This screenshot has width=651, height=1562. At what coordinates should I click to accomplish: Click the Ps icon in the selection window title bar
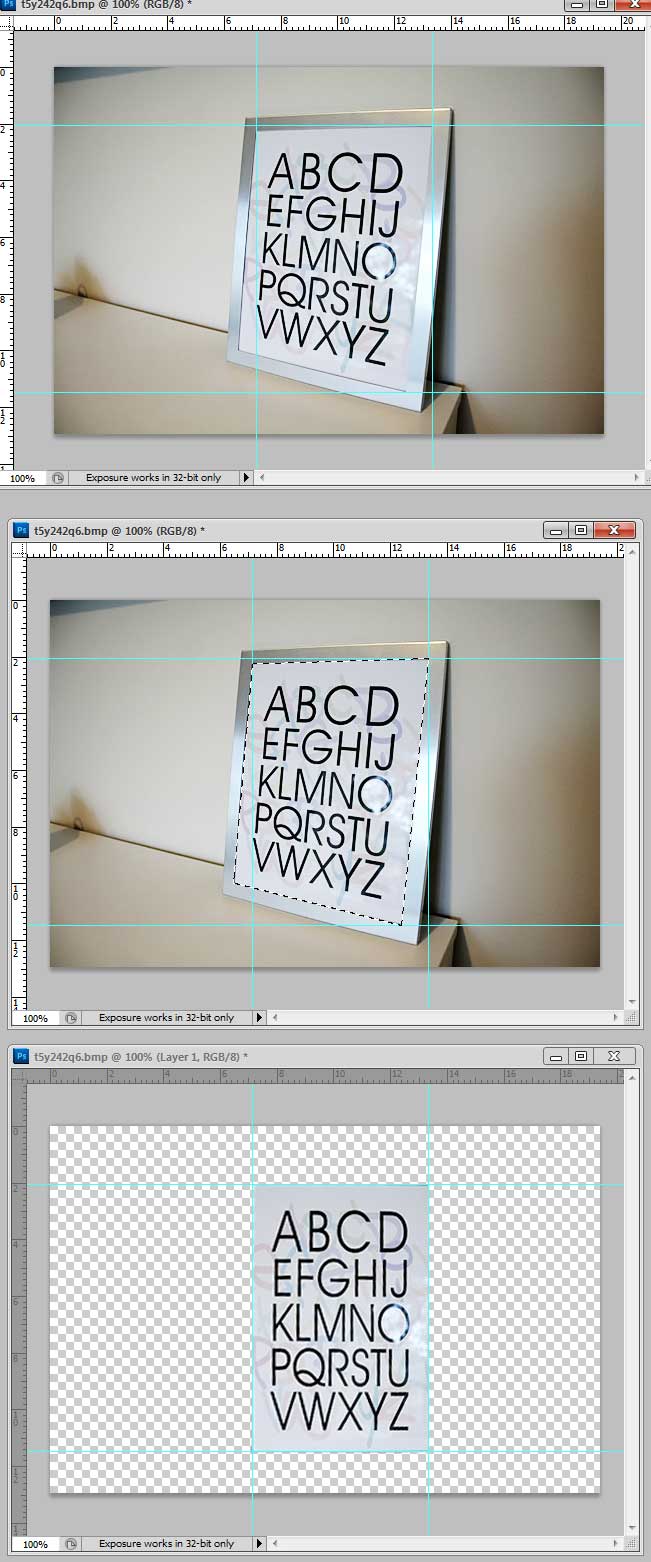click(21, 530)
